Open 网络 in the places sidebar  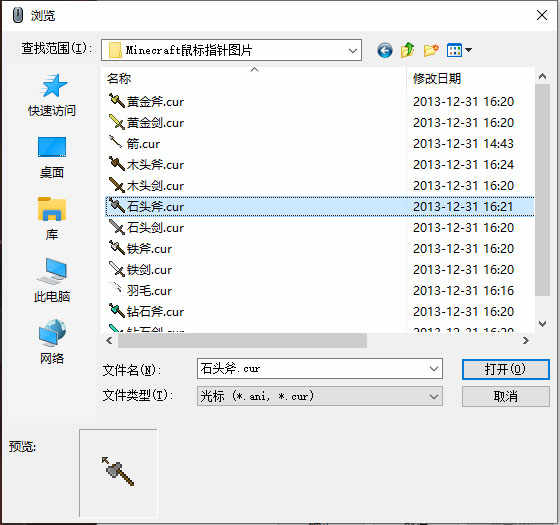coord(52,342)
